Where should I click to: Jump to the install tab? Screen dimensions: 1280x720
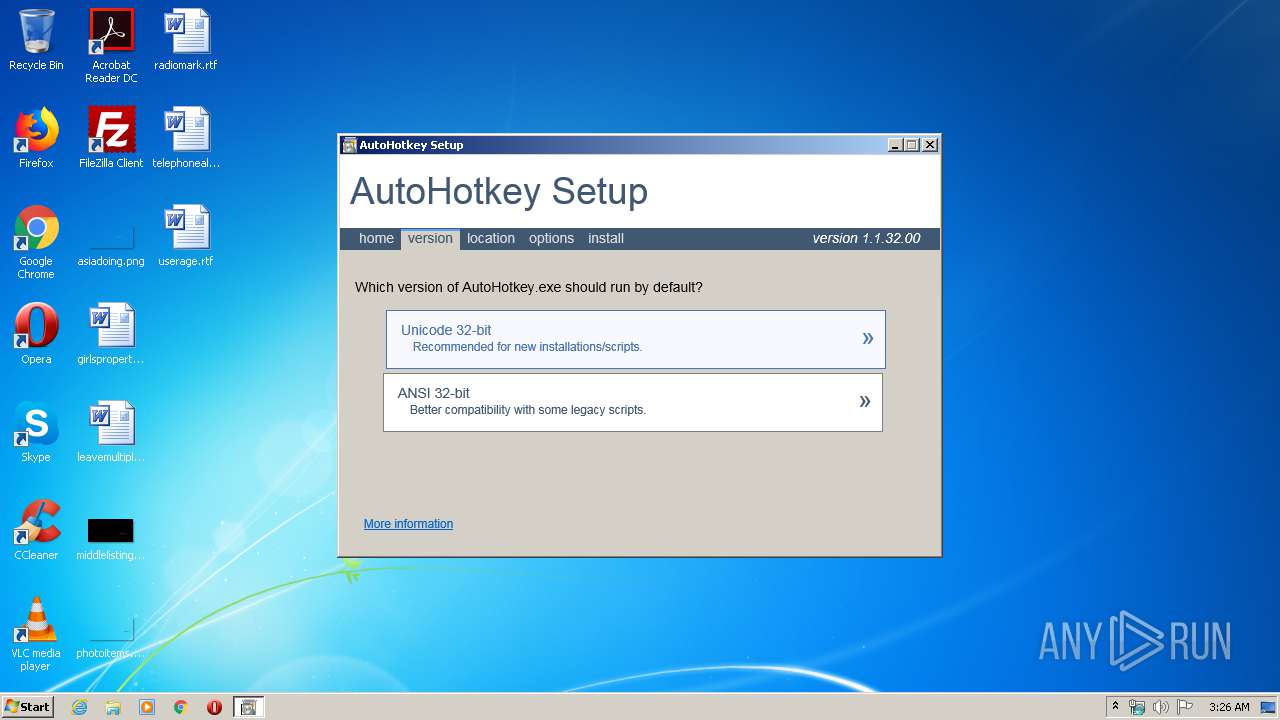(x=606, y=238)
